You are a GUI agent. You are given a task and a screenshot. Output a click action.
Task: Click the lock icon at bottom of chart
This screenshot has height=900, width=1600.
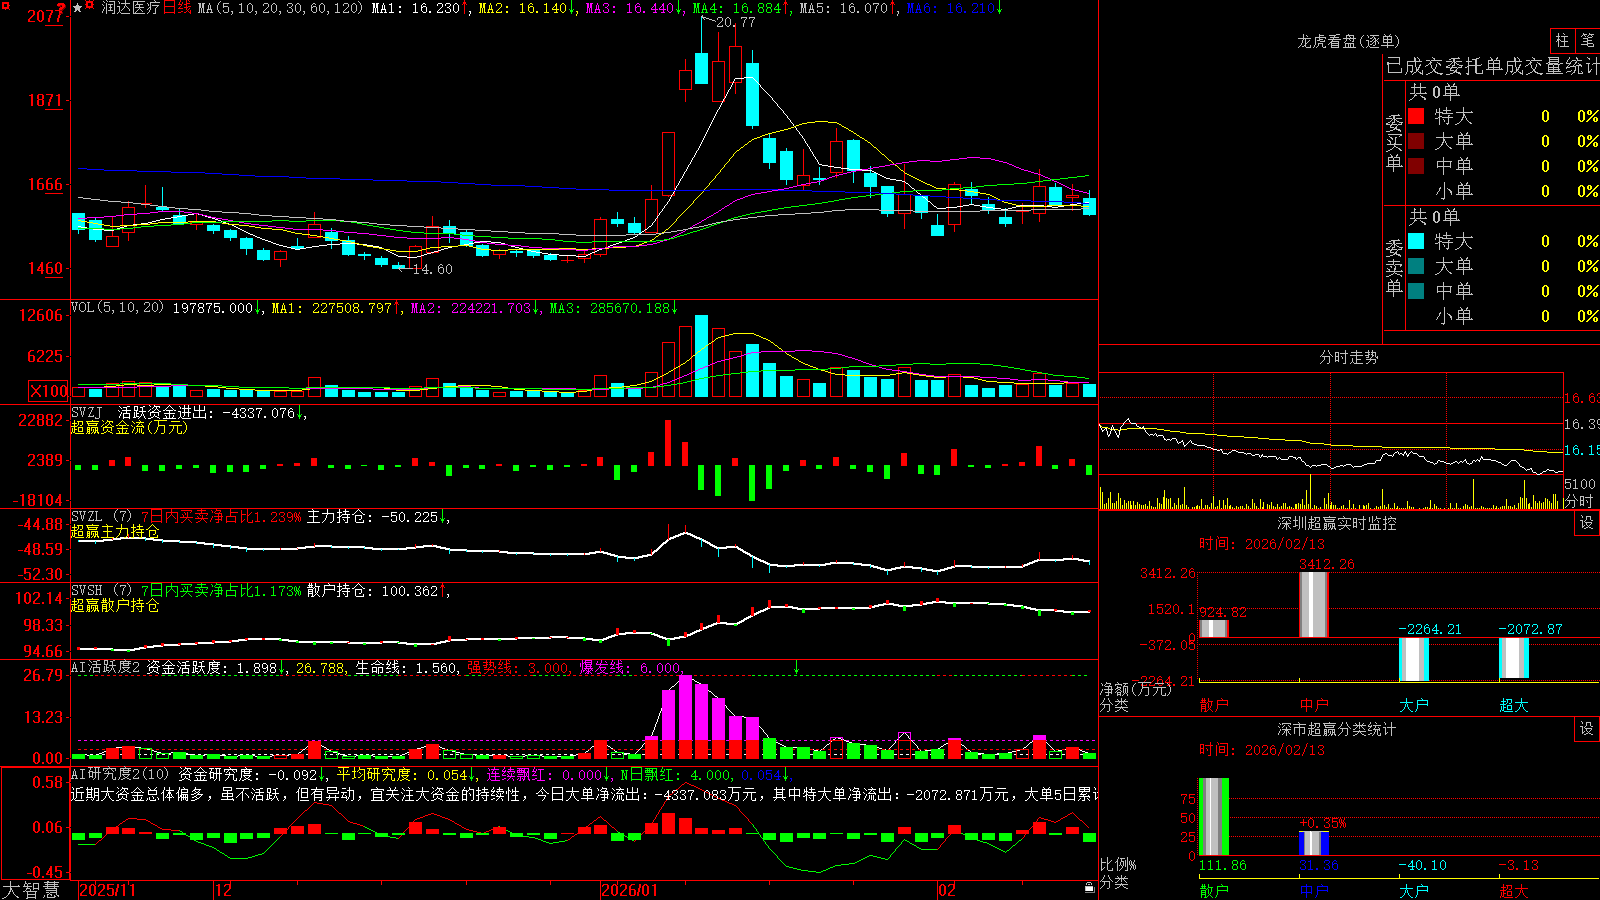tap(1089, 887)
